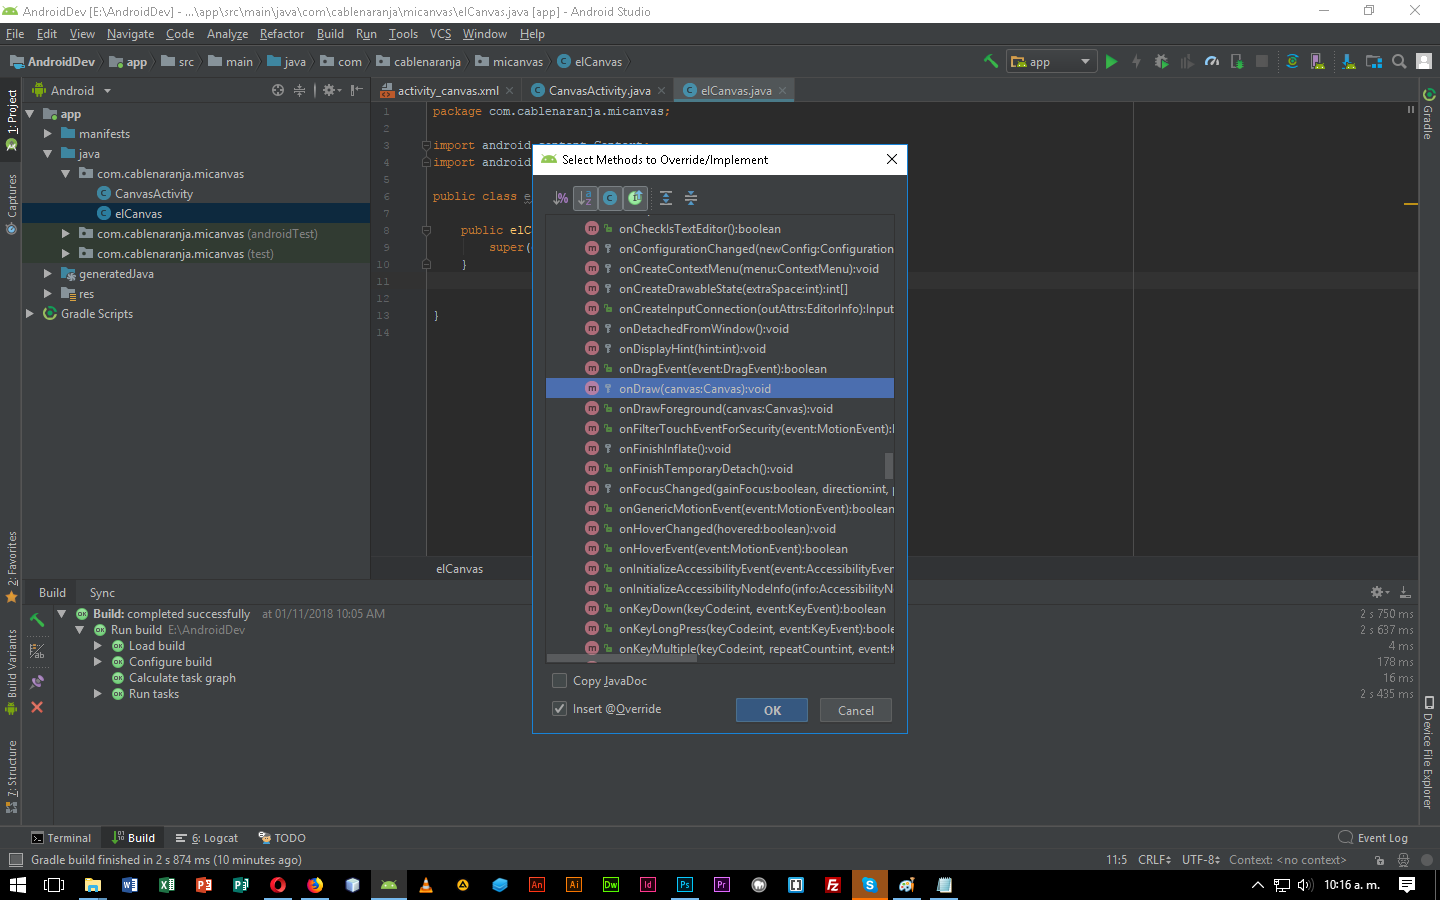Open AVD Manager icon in toolbar

point(1318,61)
